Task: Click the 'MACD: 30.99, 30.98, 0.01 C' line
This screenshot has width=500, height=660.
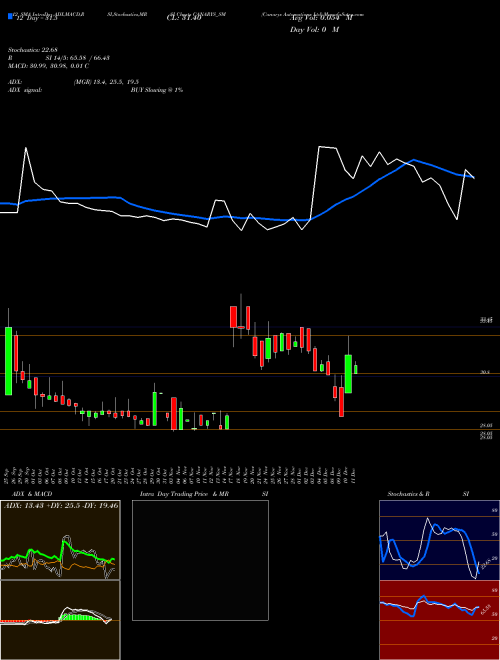Action: 48,66
